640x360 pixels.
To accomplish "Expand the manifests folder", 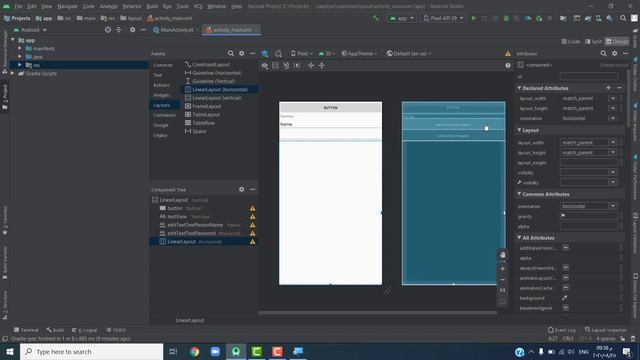I will pos(20,48).
